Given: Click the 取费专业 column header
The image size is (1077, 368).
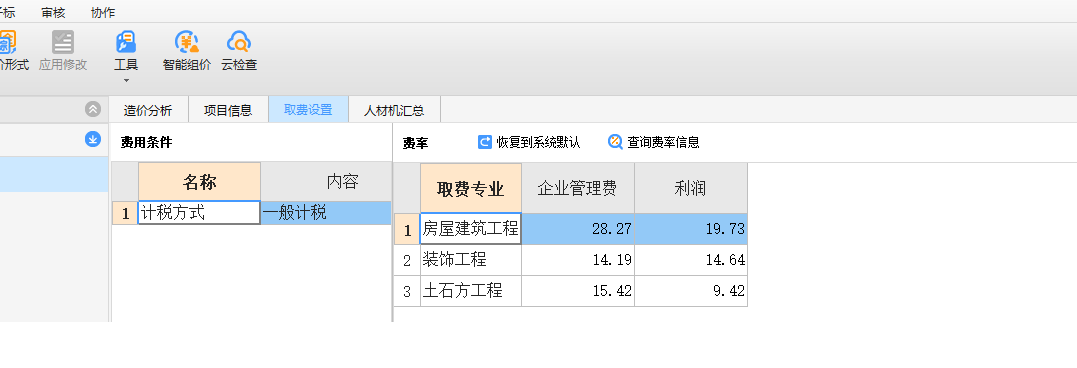Looking at the screenshot, I should (x=471, y=188).
